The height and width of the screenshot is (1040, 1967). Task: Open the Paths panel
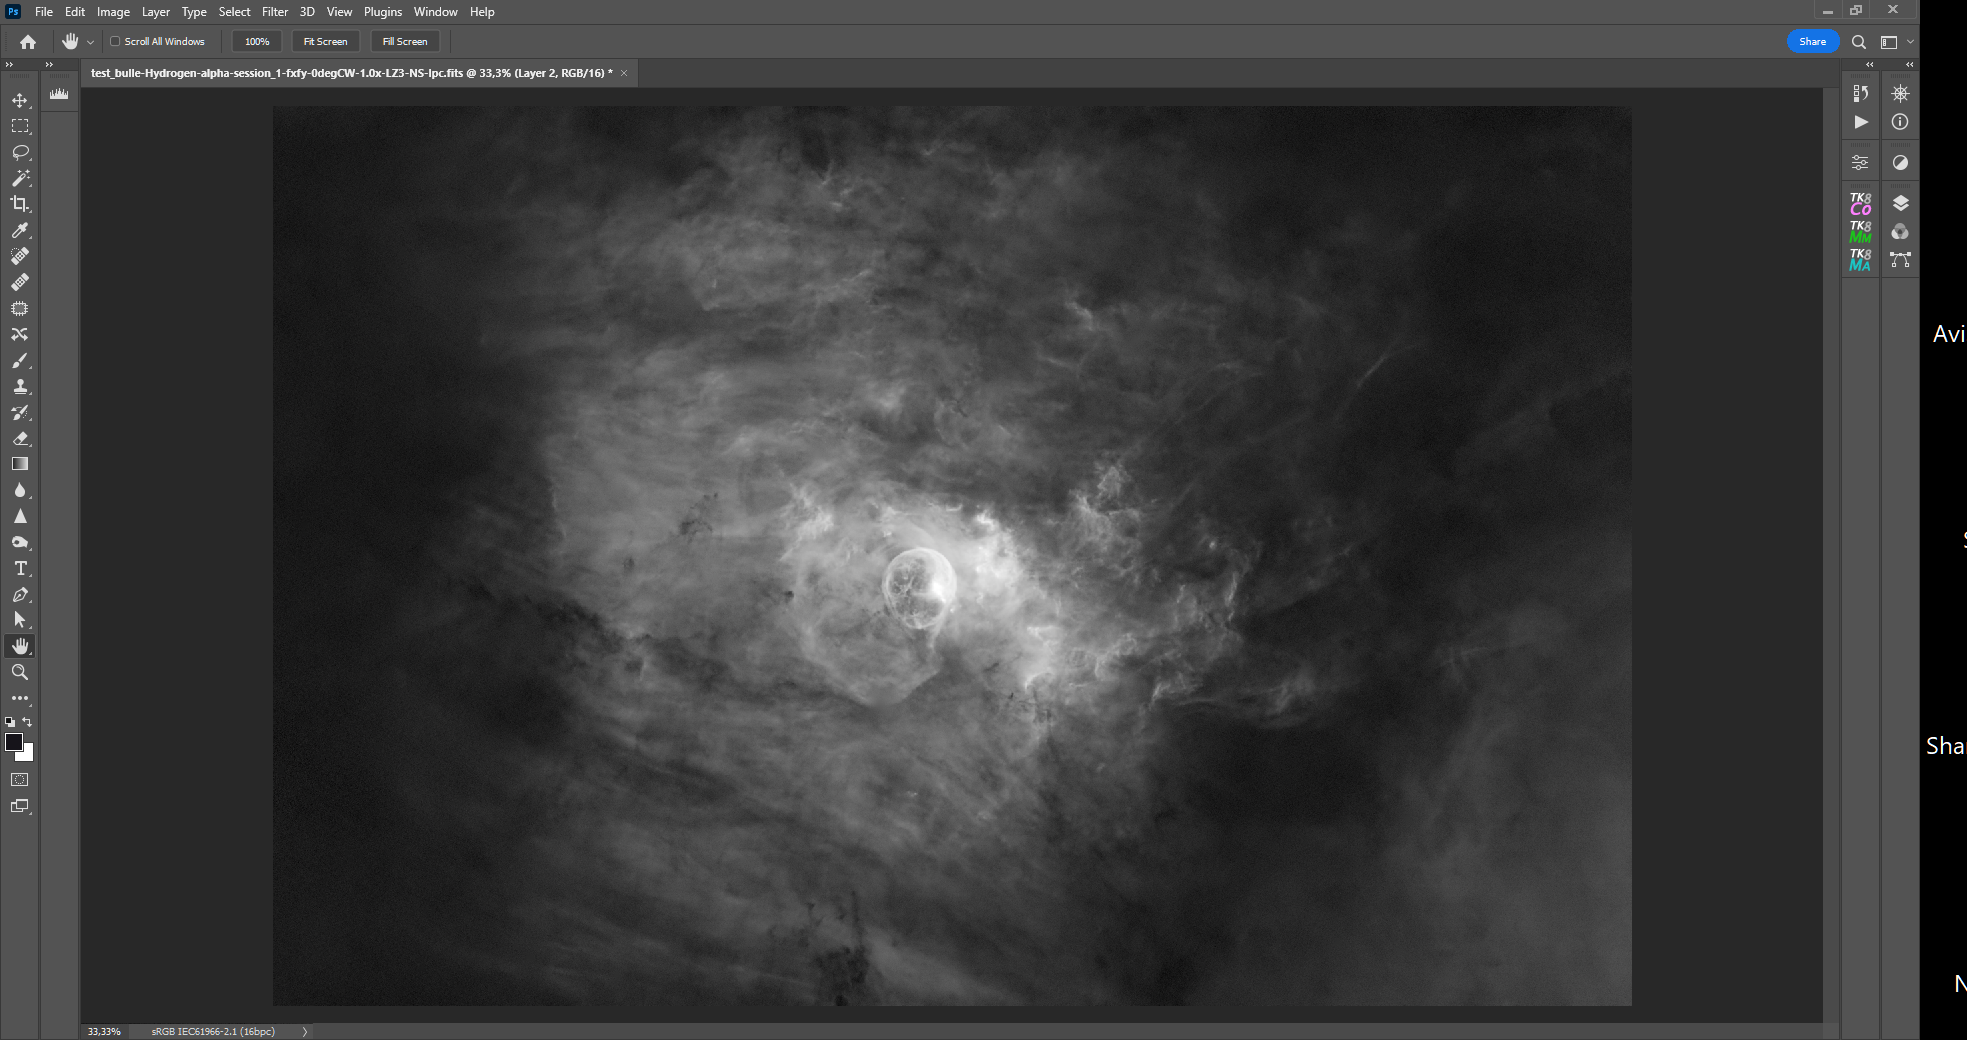[1900, 259]
